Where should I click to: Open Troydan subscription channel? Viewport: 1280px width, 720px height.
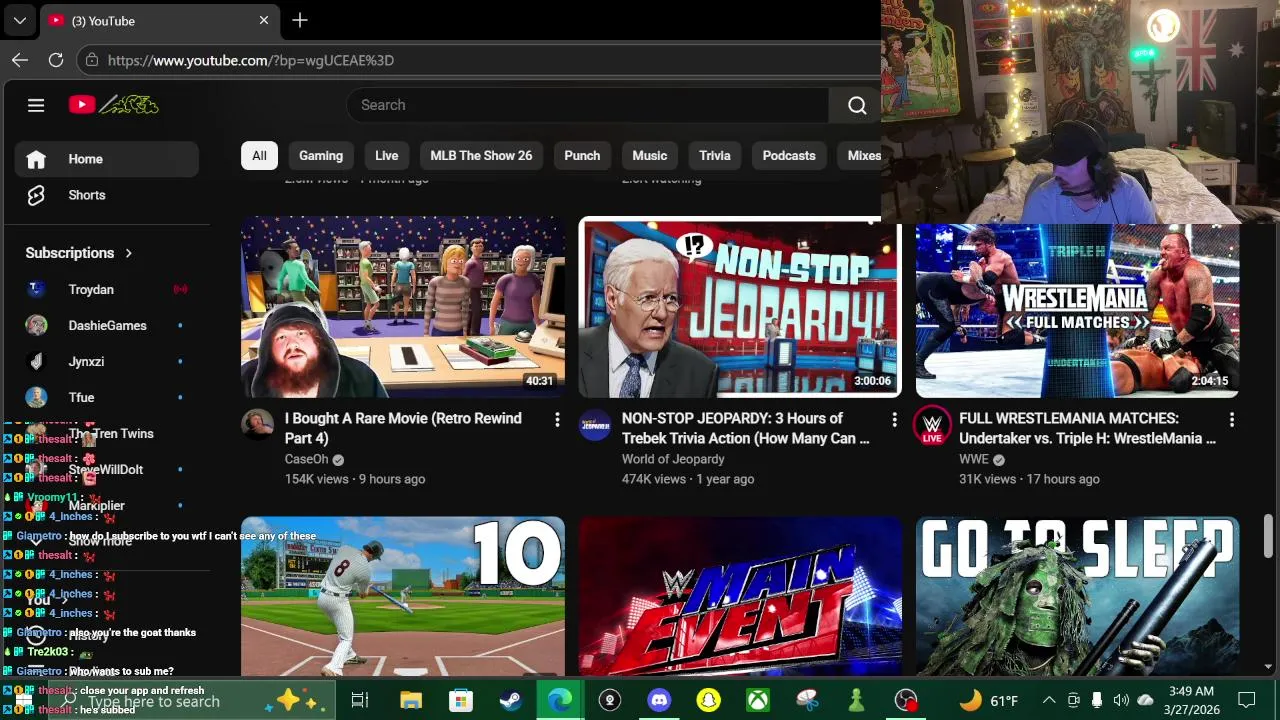point(106,289)
